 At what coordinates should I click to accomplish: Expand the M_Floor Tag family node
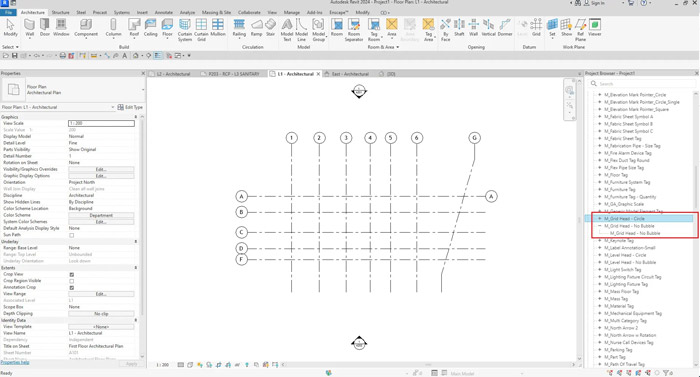(x=600, y=175)
